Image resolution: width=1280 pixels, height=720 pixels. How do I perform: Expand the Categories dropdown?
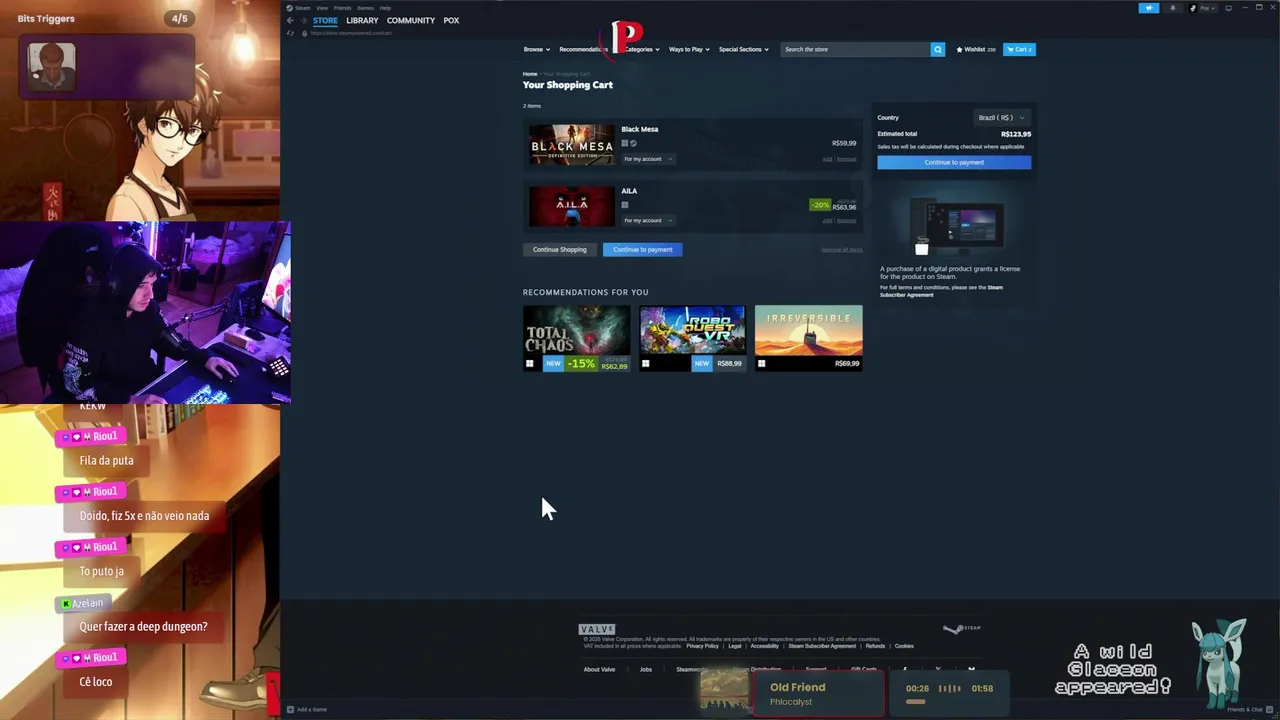click(642, 49)
